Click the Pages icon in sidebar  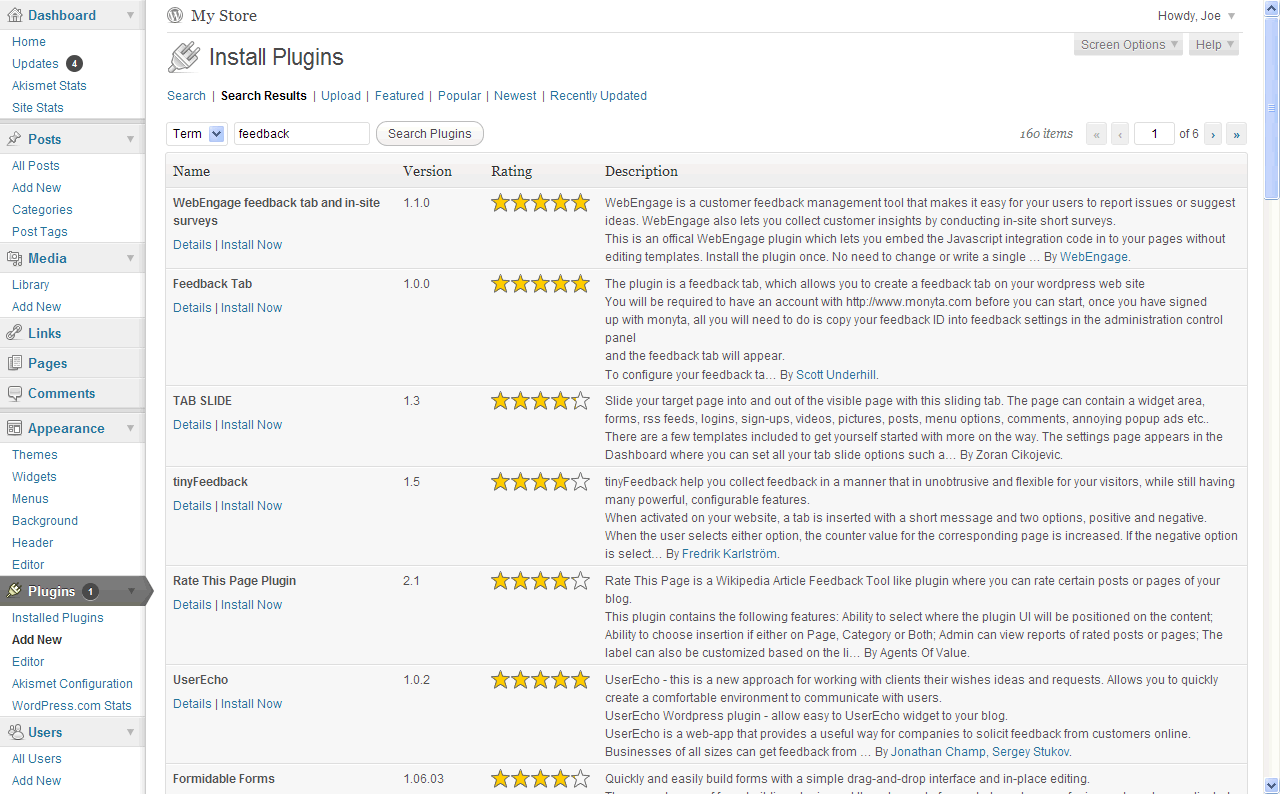[x=14, y=363]
